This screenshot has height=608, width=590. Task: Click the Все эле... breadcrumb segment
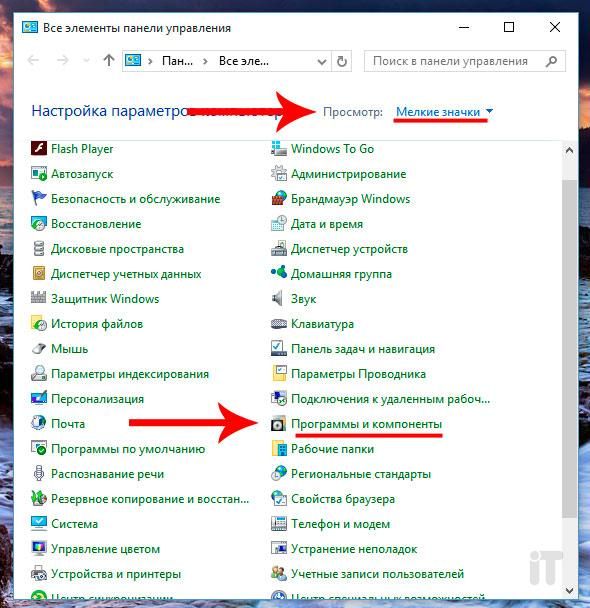243,61
